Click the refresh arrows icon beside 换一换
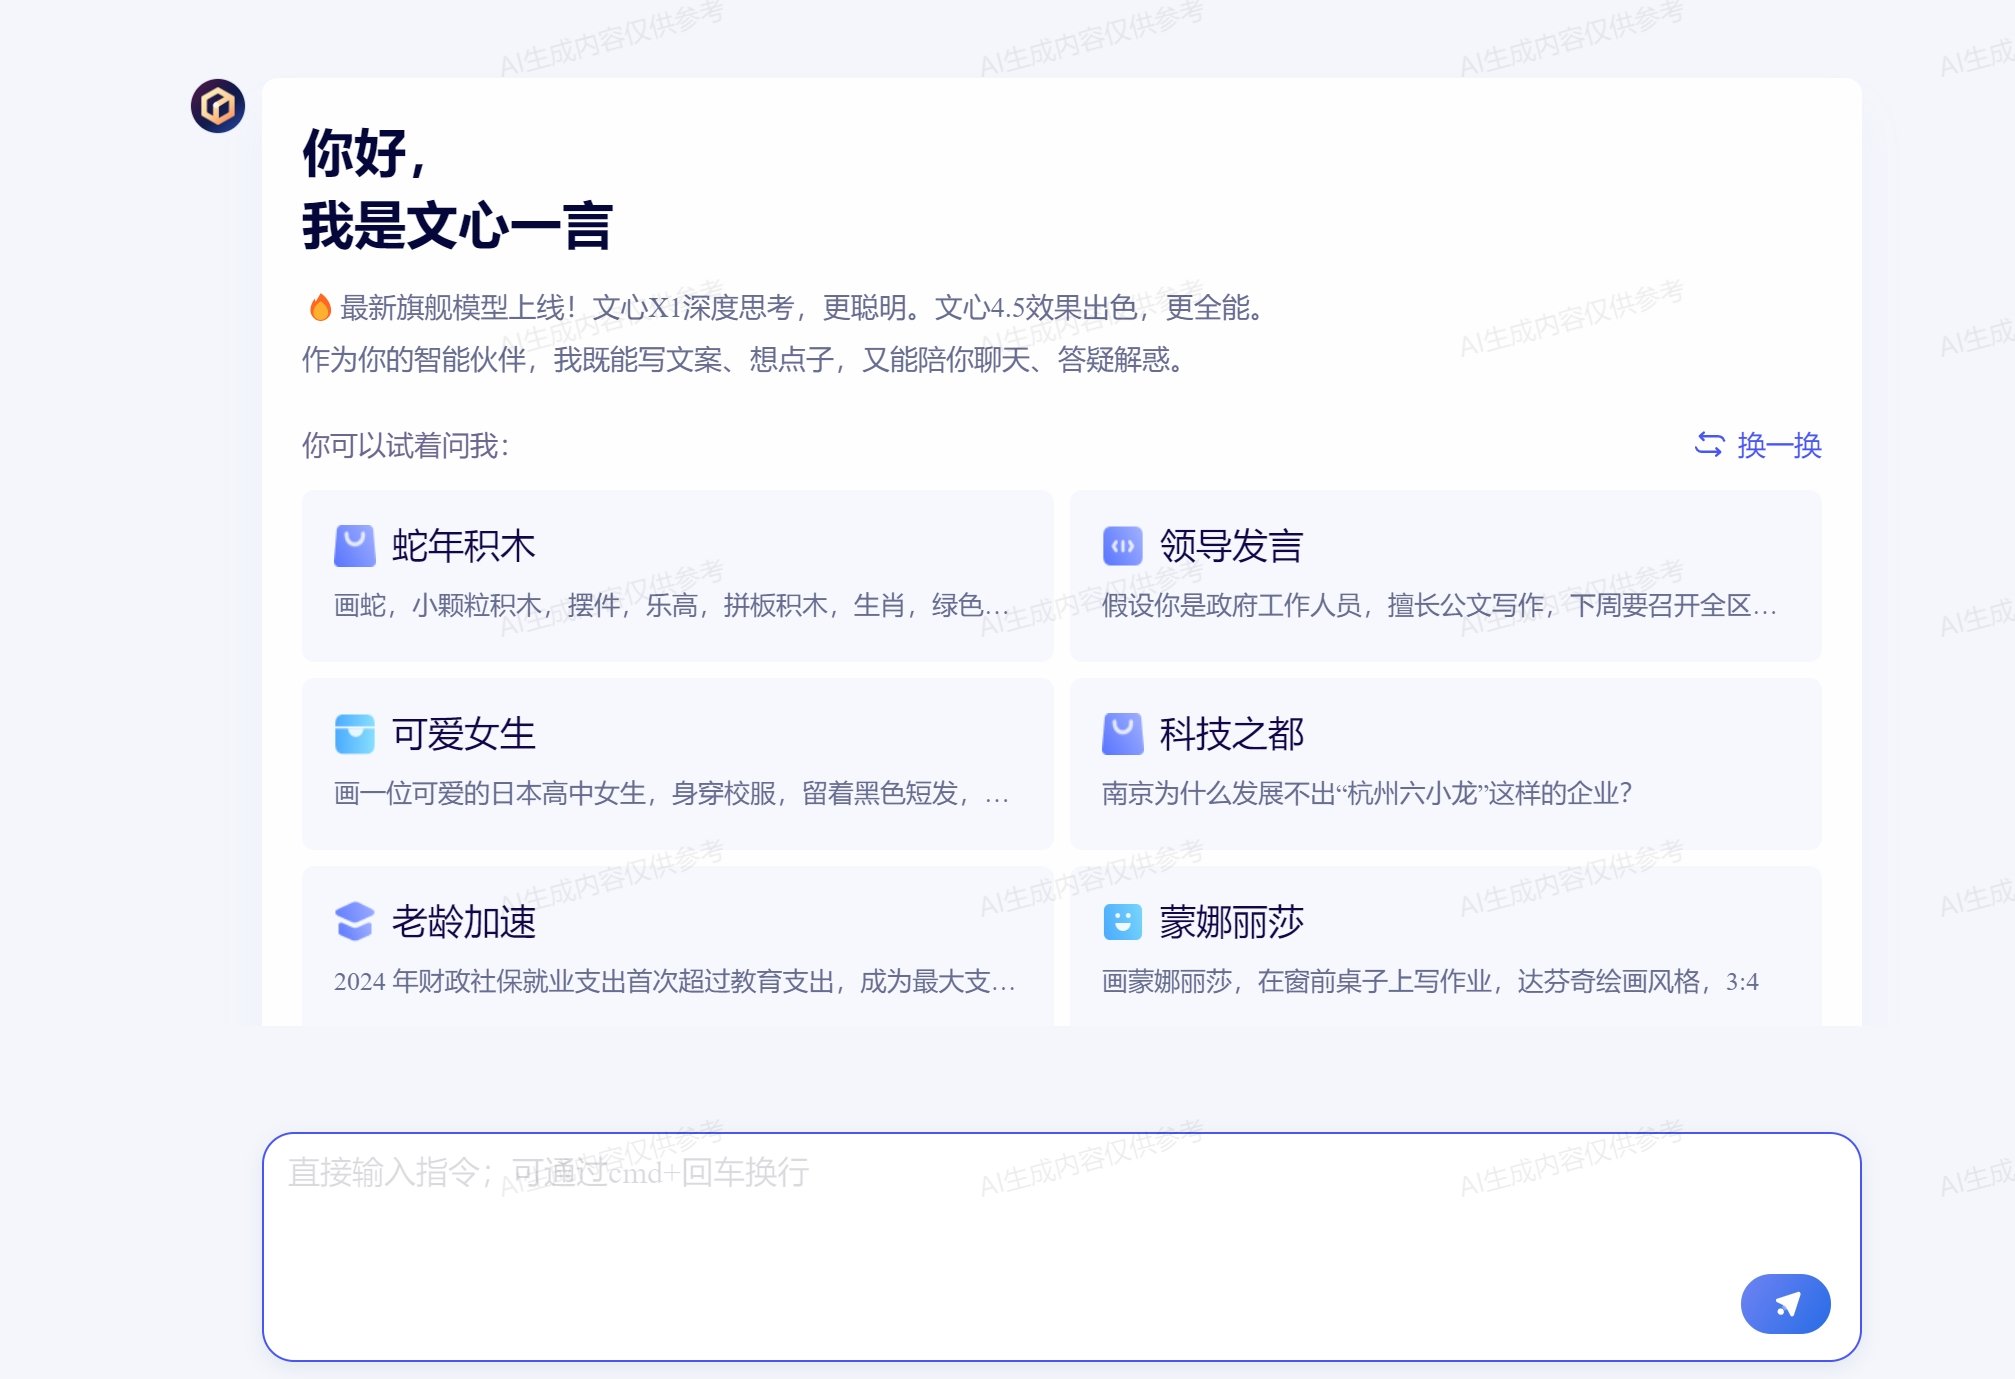The width and height of the screenshot is (2015, 1379). point(1708,447)
